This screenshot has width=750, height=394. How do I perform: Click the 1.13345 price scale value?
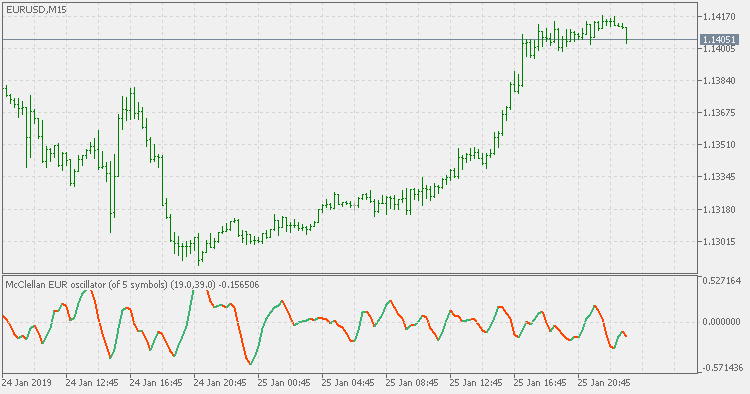[719, 177]
